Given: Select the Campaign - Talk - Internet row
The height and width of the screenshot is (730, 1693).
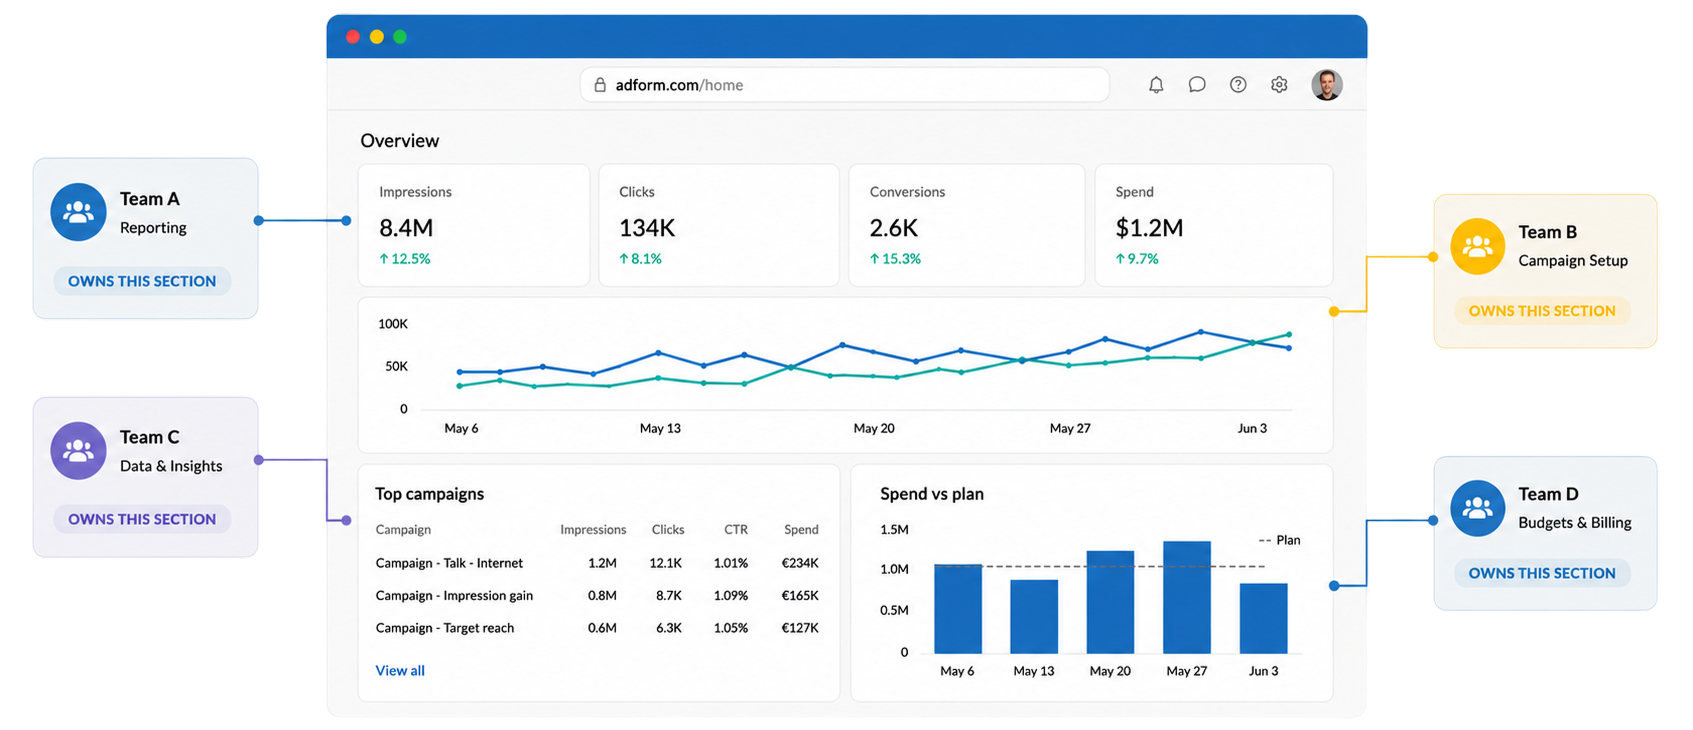Looking at the screenshot, I should pos(597,563).
